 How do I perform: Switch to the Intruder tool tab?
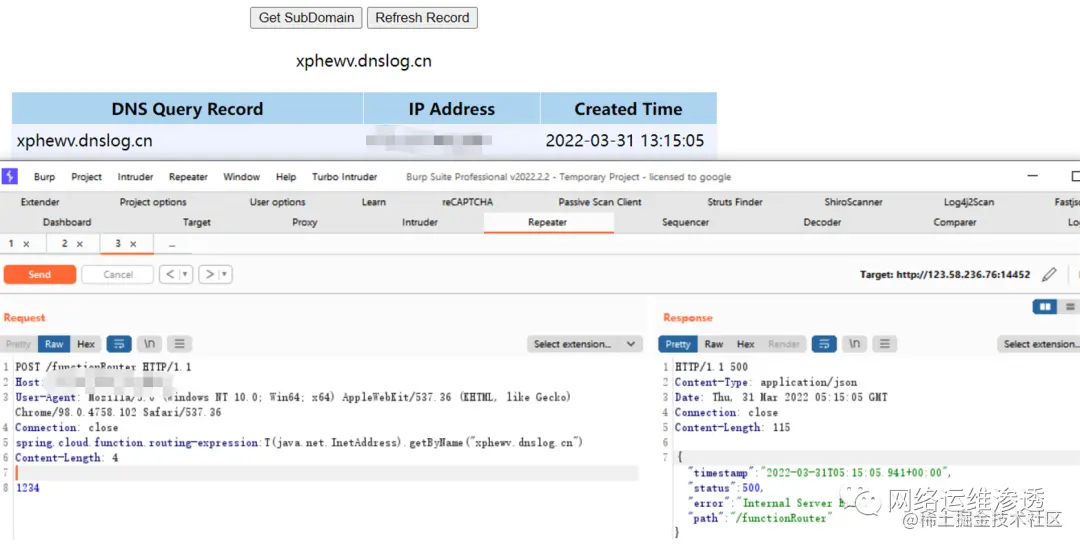[419, 222]
